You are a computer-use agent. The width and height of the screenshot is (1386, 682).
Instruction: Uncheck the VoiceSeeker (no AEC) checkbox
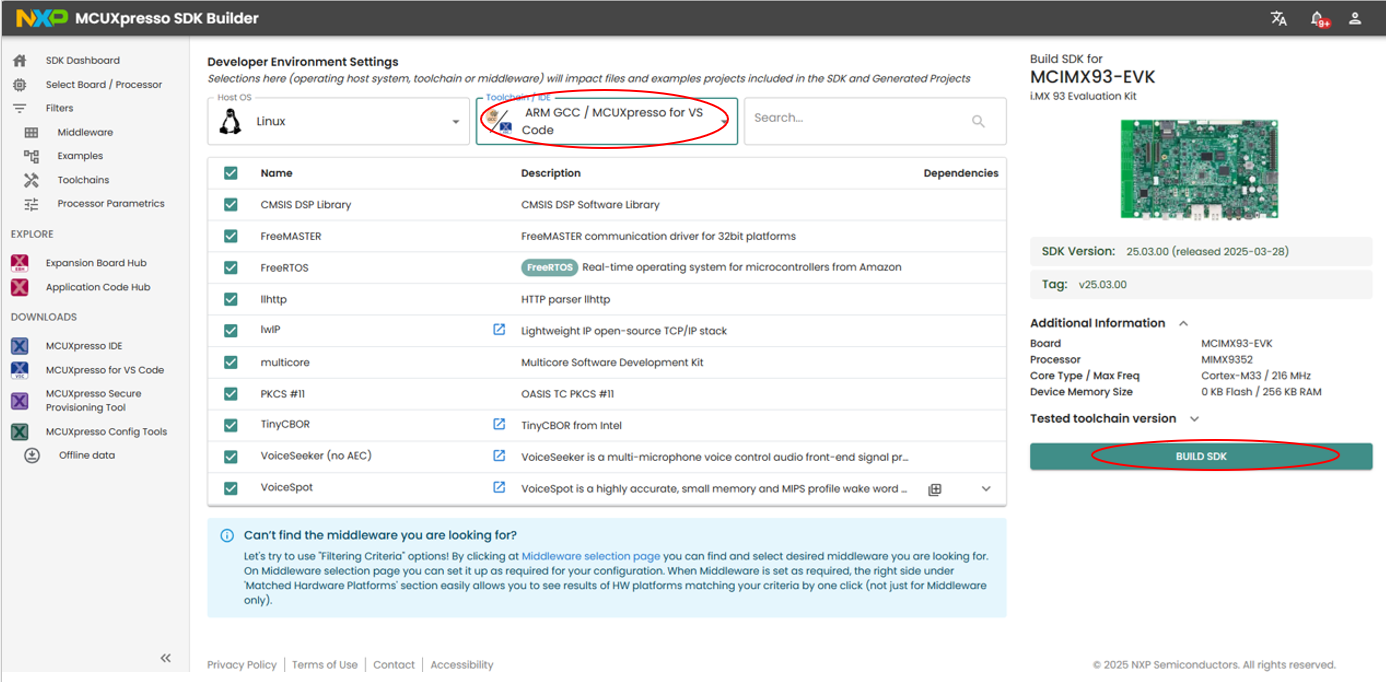pyautogui.click(x=231, y=457)
